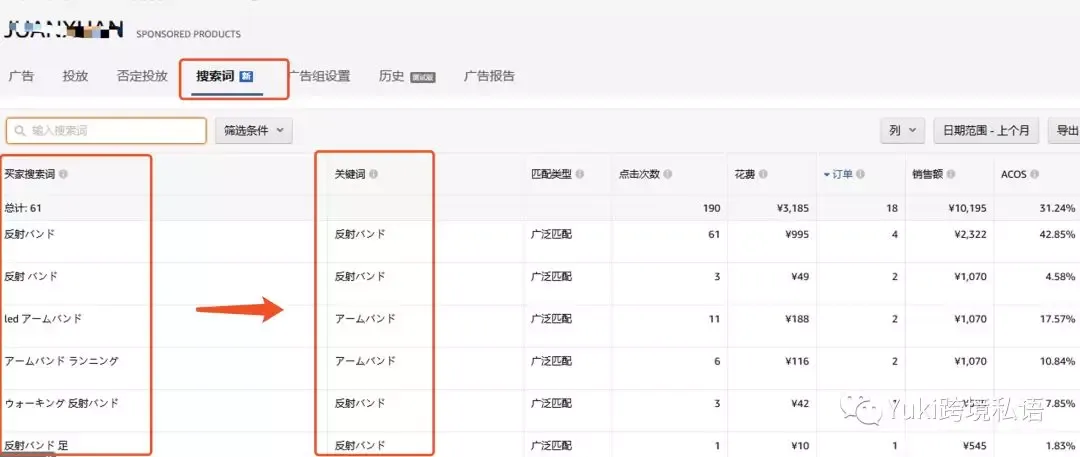Viewport: 1080px width, 457px height.
Task: Open the 筛选条件 filter dropdown
Action: click(253, 130)
